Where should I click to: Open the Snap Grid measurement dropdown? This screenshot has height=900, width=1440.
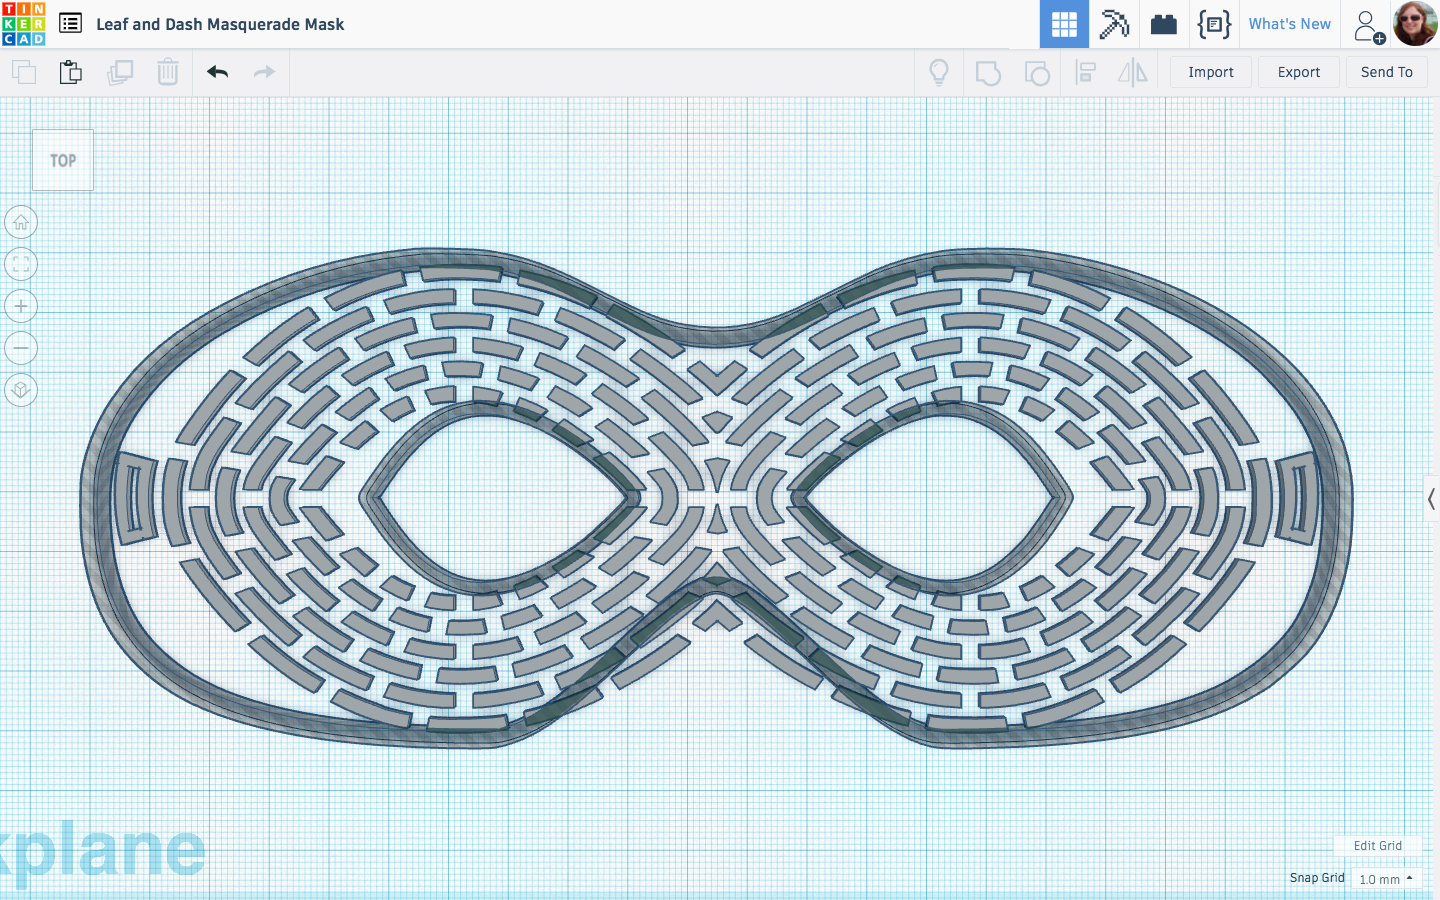tap(1386, 878)
